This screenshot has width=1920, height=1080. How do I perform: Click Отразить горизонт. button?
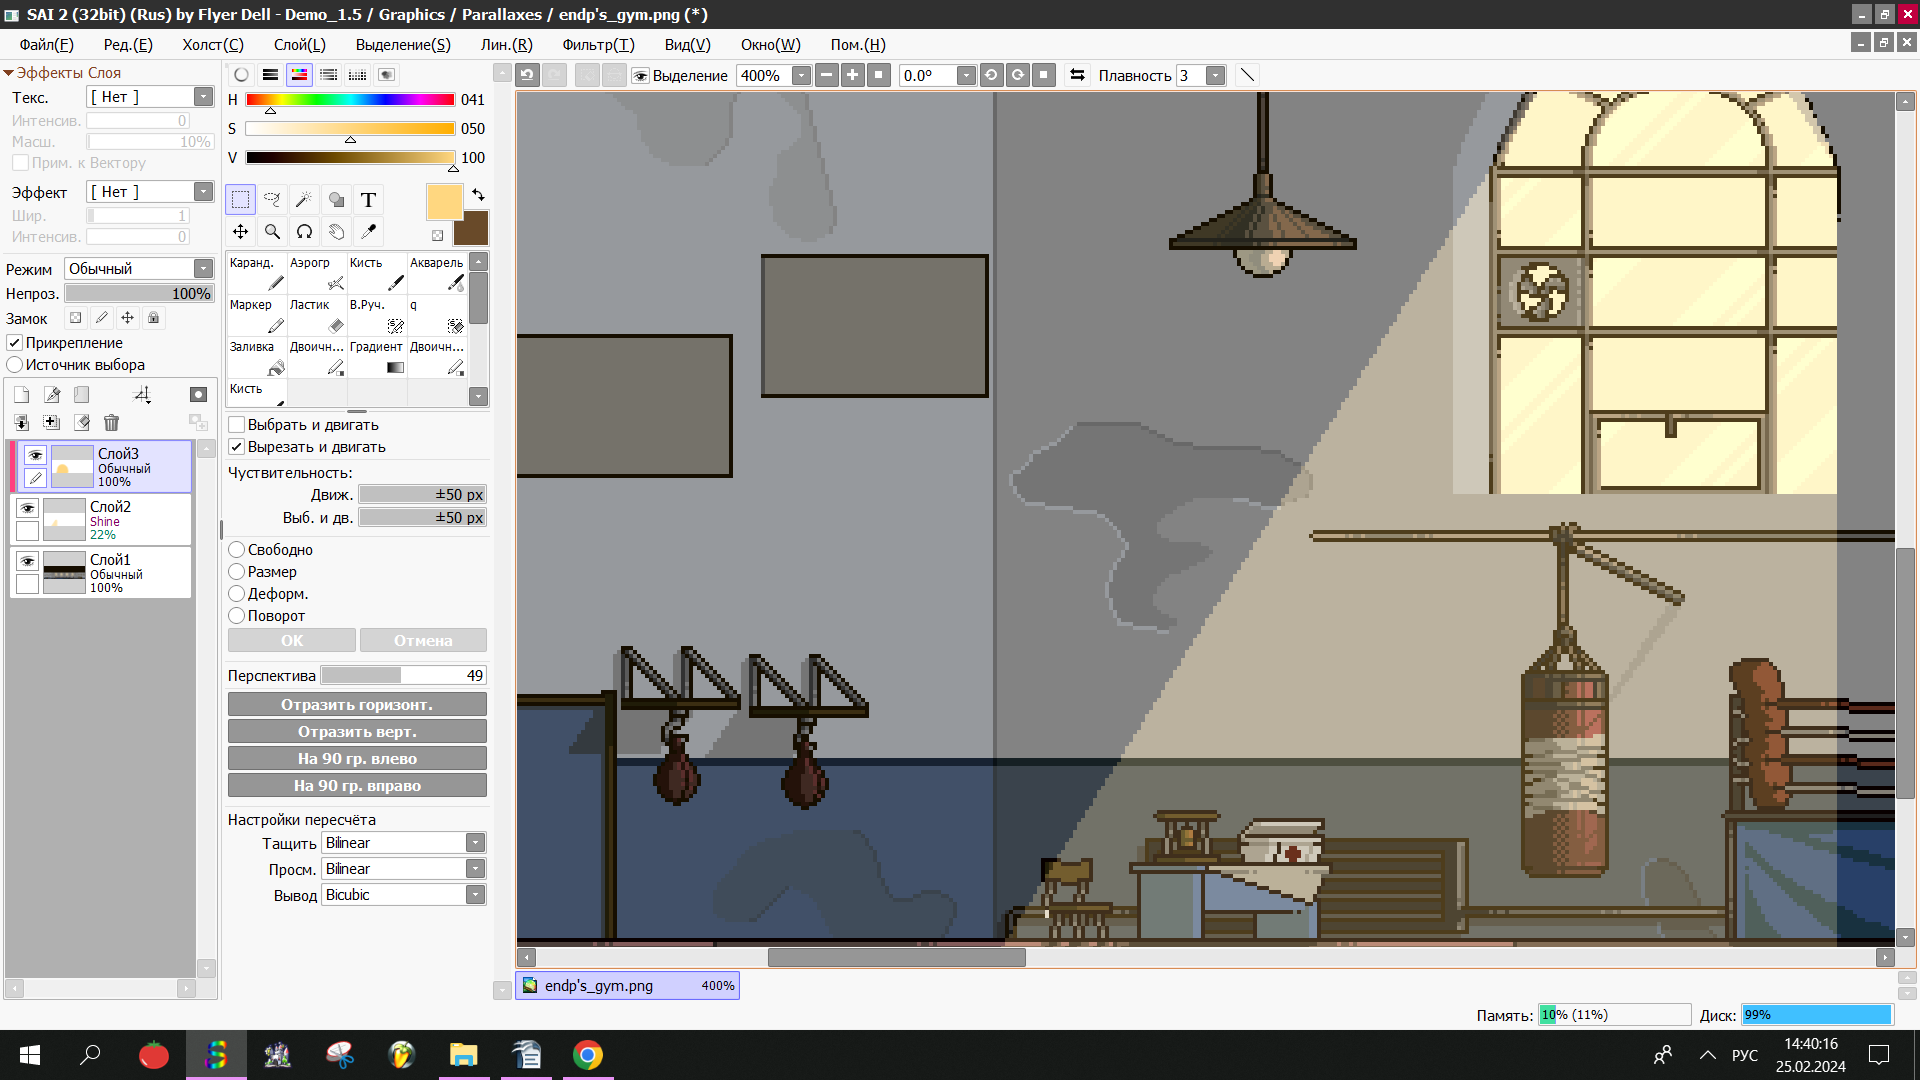[x=357, y=705]
